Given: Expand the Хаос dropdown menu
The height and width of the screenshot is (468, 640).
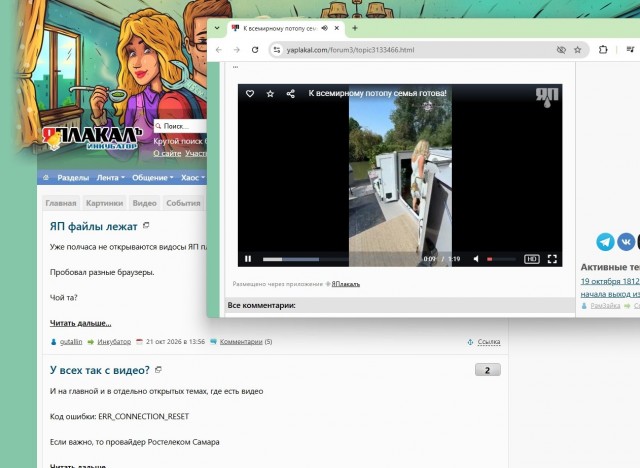Looking at the screenshot, I should [x=193, y=178].
